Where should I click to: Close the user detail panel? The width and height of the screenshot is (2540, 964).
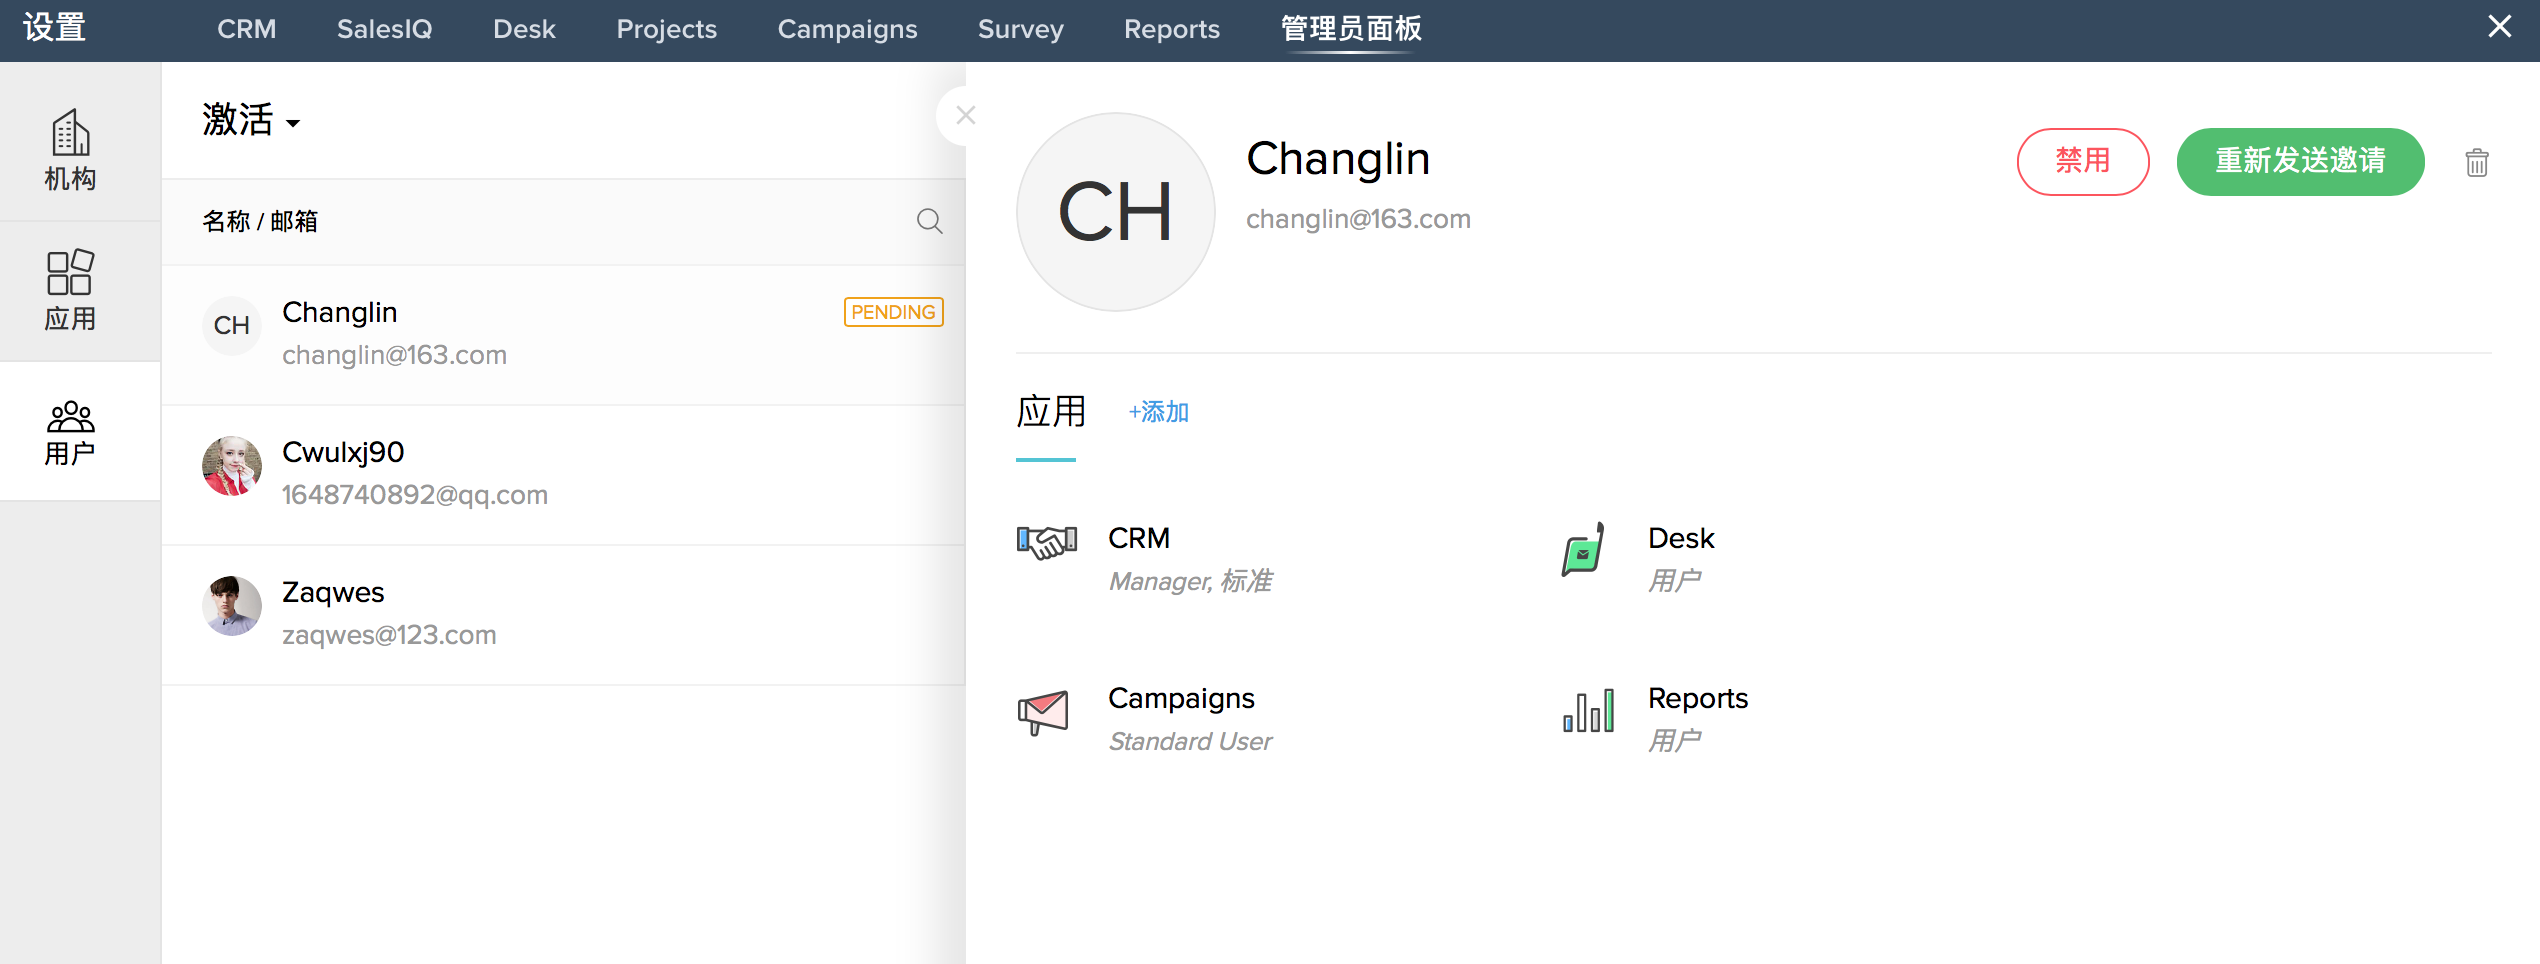[x=964, y=116]
